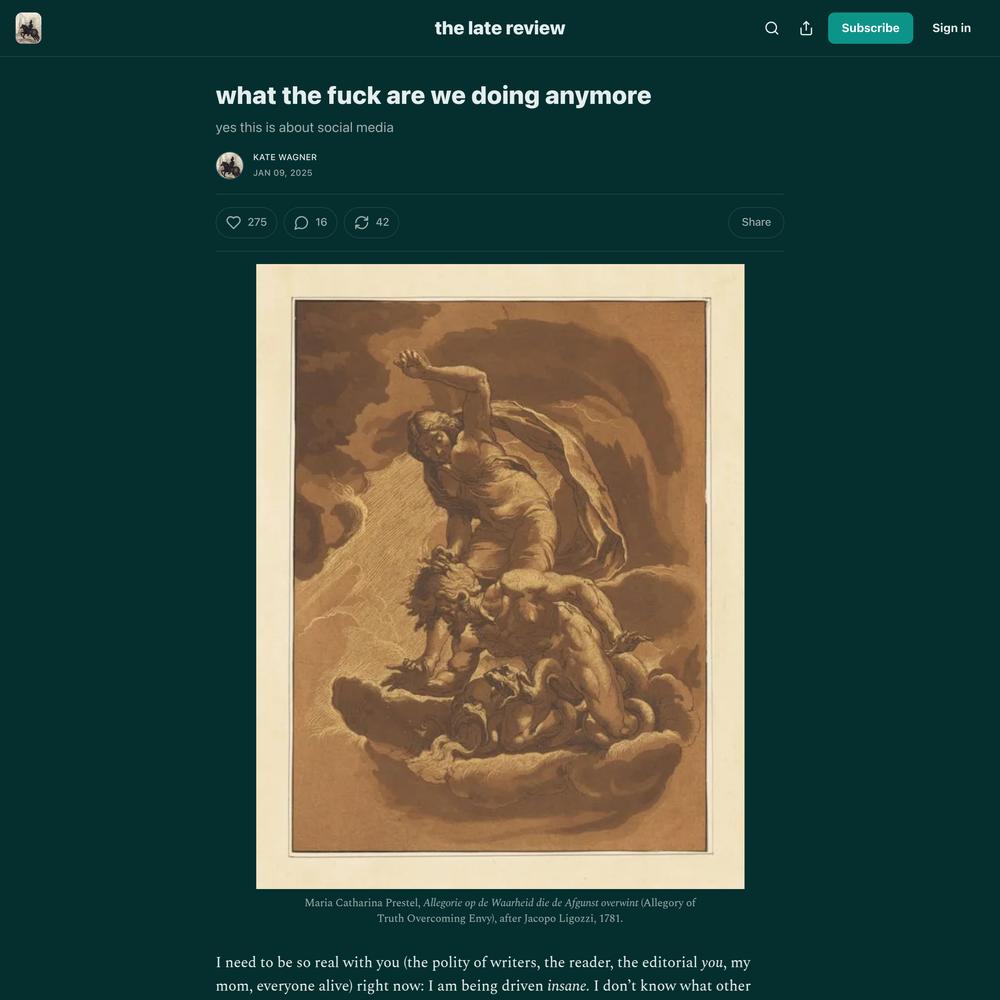Click the share upload icon in header
Image resolution: width=1000 pixels, height=1000 pixels.
pos(806,28)
